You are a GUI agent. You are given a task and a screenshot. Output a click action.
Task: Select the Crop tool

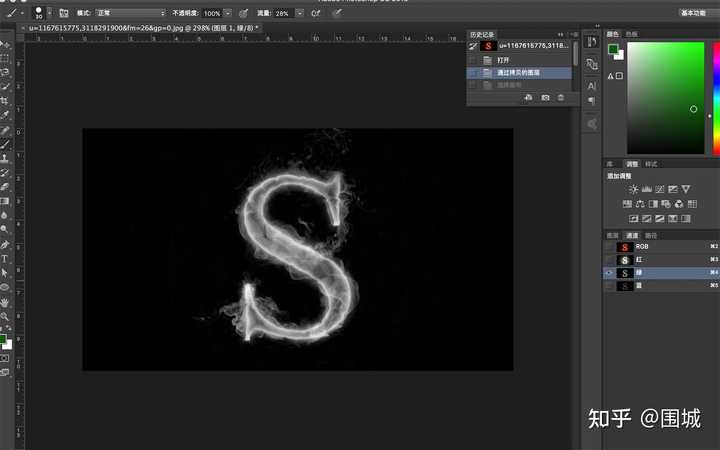click(x=5, y=101)
